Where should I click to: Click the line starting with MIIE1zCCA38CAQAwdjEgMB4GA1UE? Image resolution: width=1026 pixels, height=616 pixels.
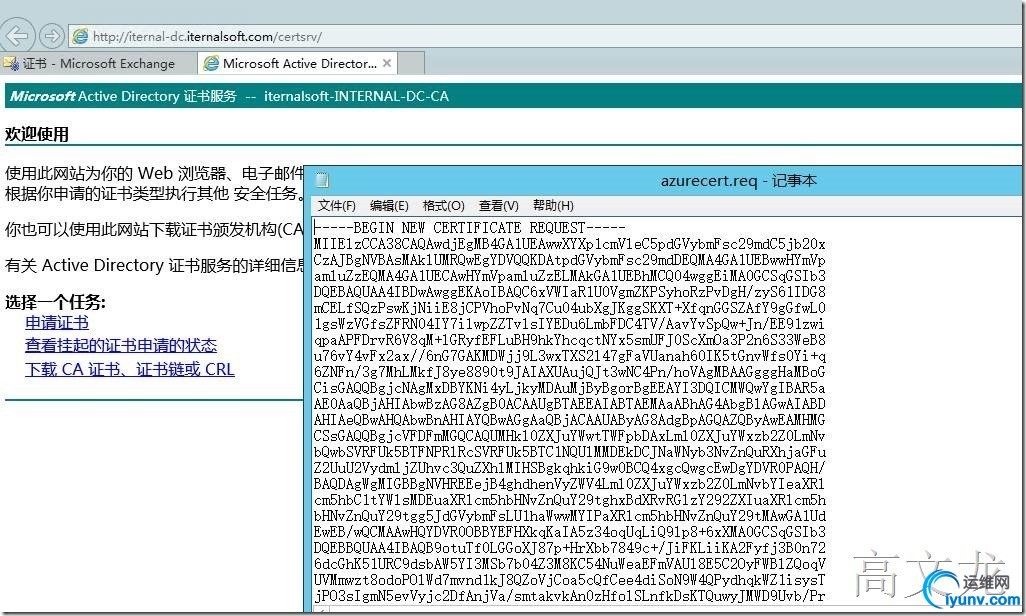pos(569,244)
